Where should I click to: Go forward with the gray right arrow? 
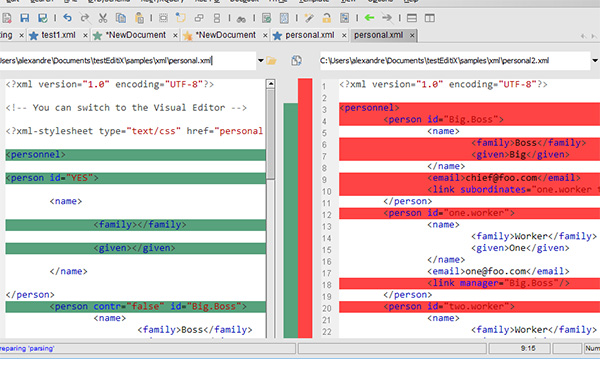(387, 18)
